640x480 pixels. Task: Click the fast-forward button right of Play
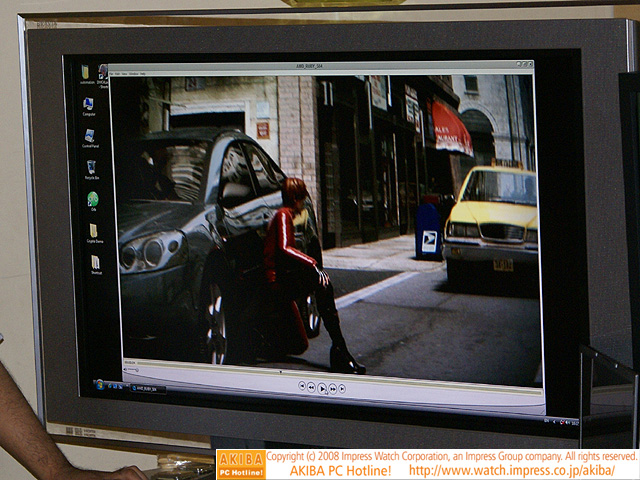coord(334,387)
